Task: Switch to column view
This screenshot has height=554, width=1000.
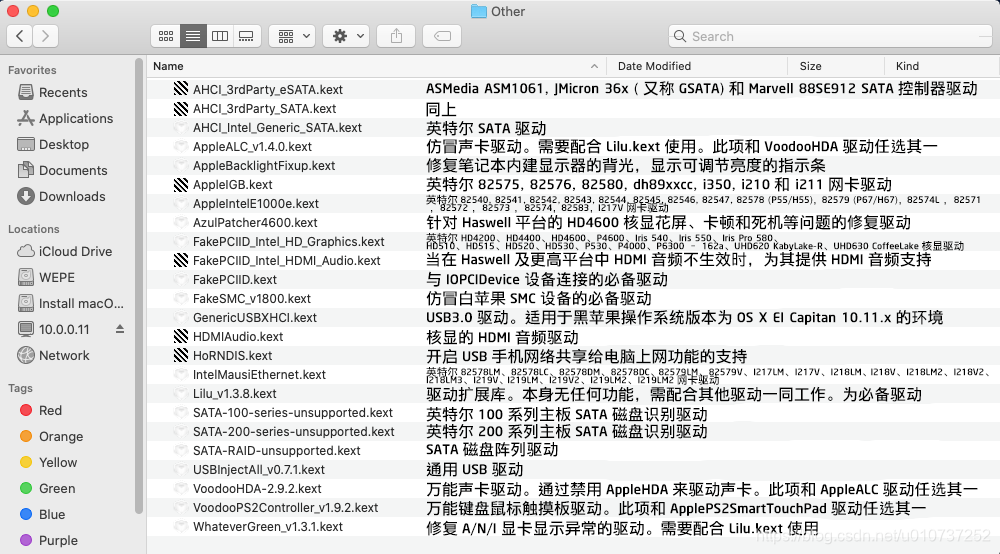Action: 220,36
